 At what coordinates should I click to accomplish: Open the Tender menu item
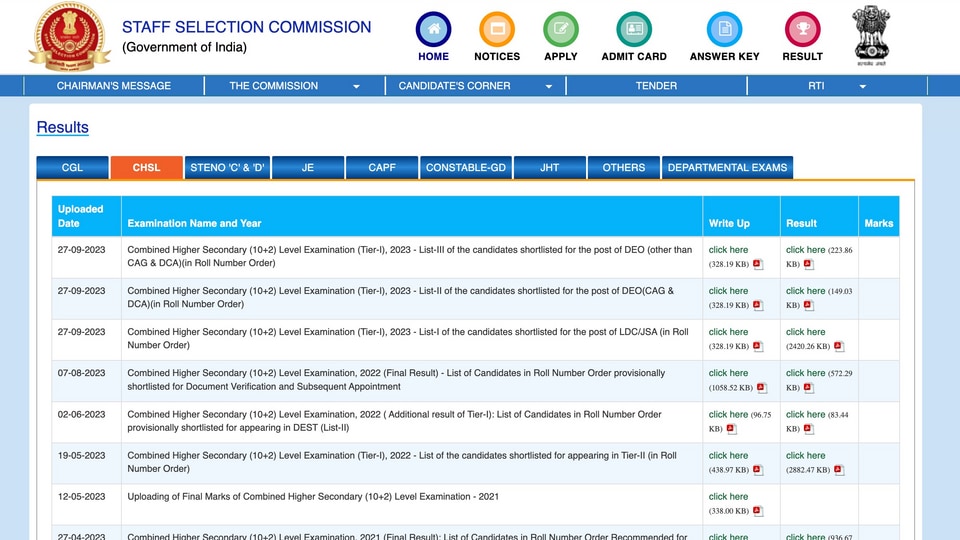(656, 86)
